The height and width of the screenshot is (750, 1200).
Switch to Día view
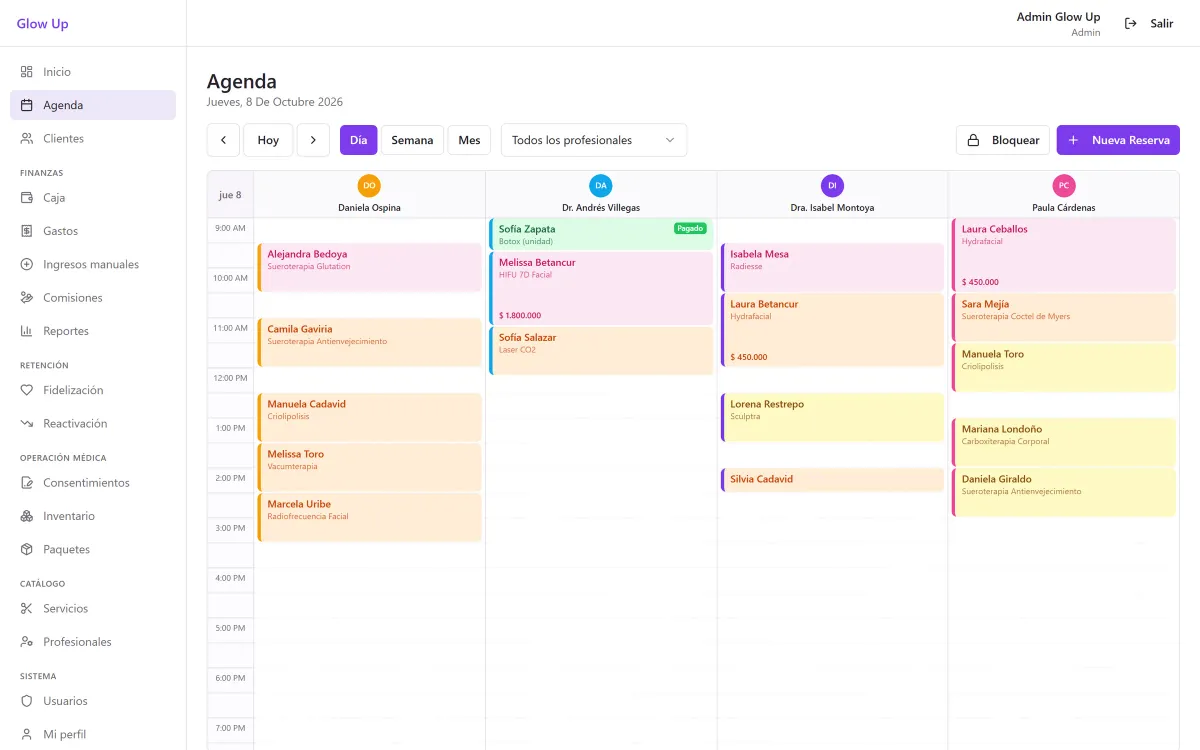[359, 140]
